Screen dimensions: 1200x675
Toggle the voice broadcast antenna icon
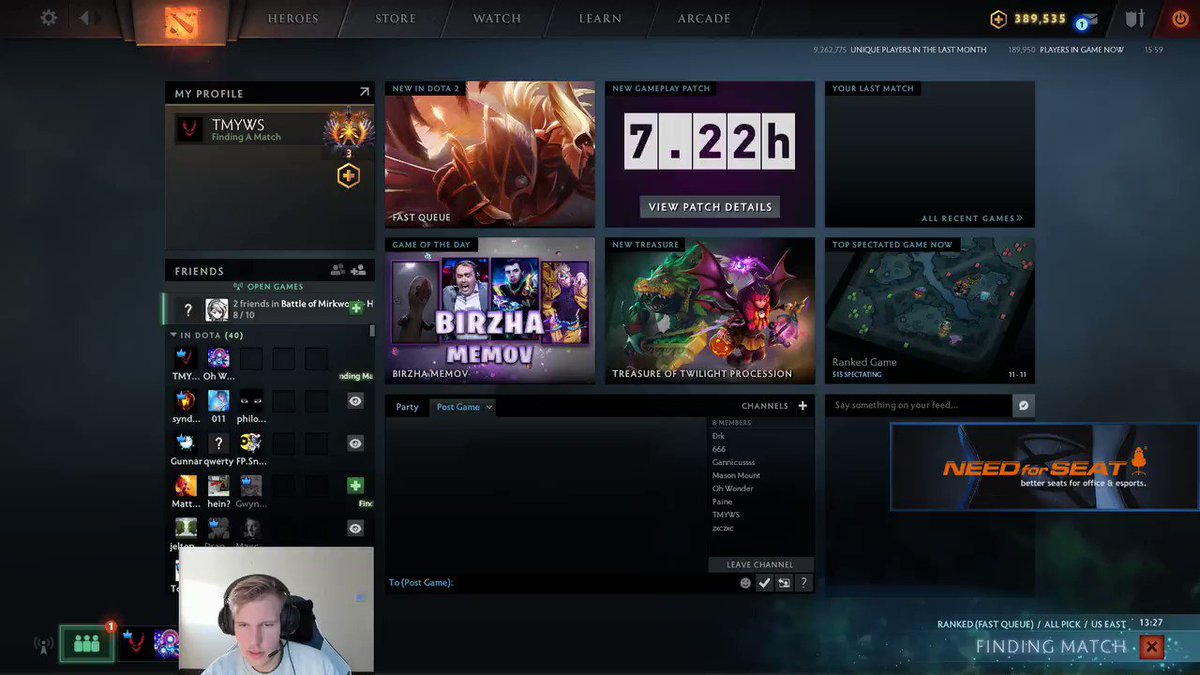(43, 645)
